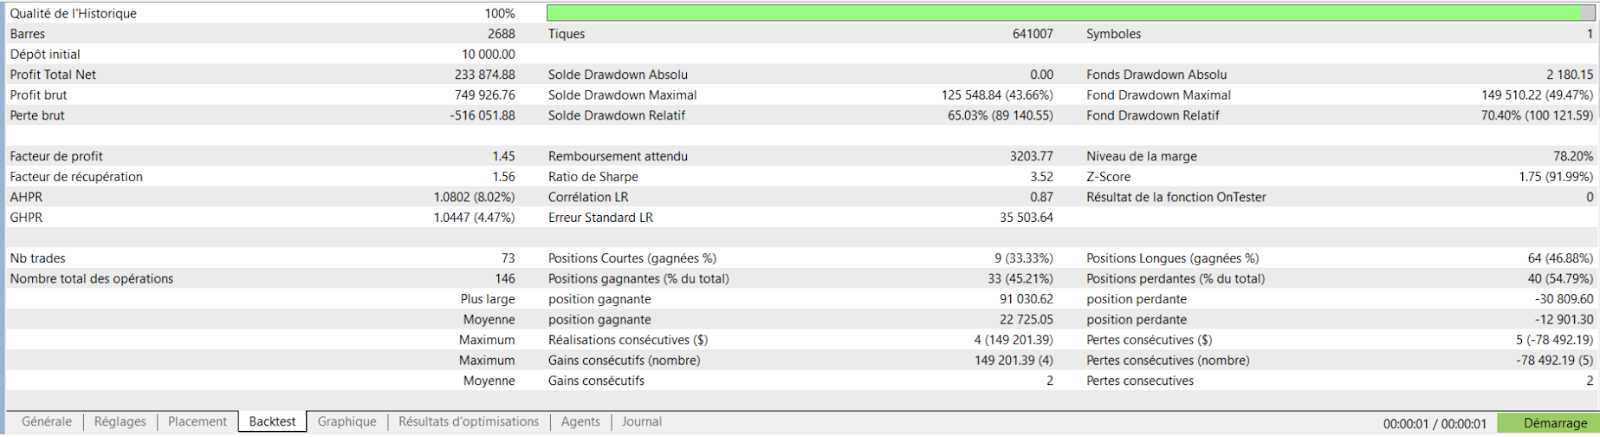Click the Ratio de Sharpe label

593,177
